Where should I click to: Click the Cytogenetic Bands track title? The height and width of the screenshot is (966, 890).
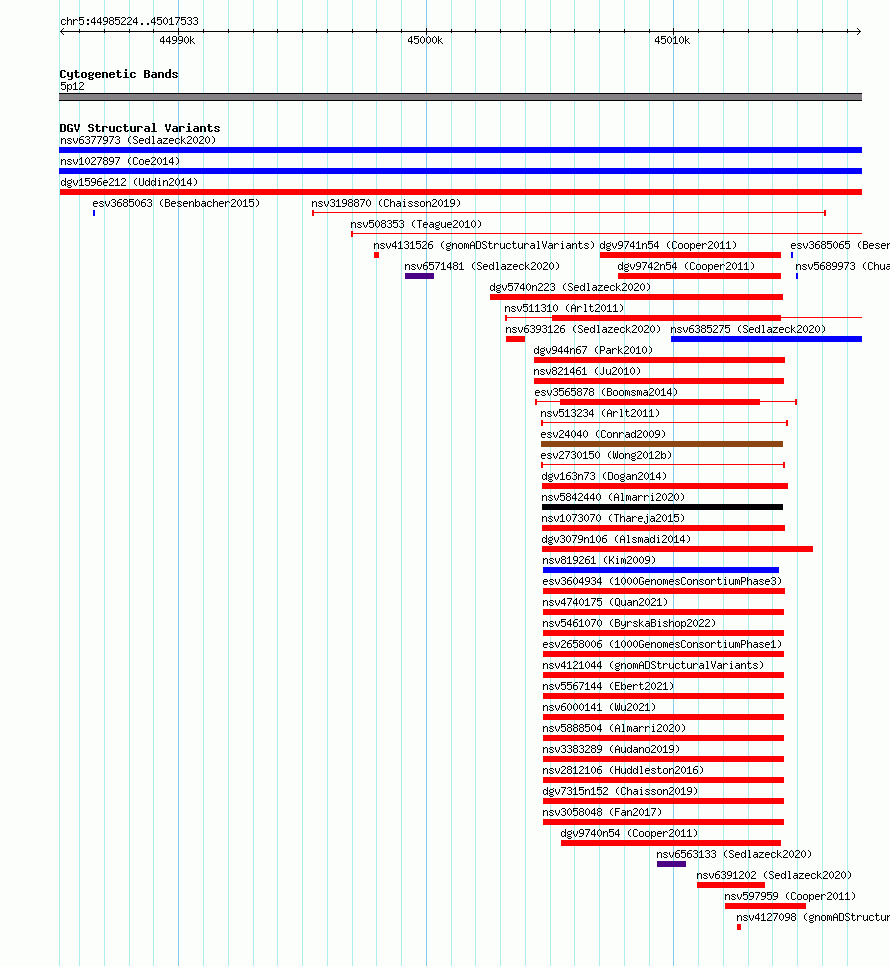[x=119, y=74]
